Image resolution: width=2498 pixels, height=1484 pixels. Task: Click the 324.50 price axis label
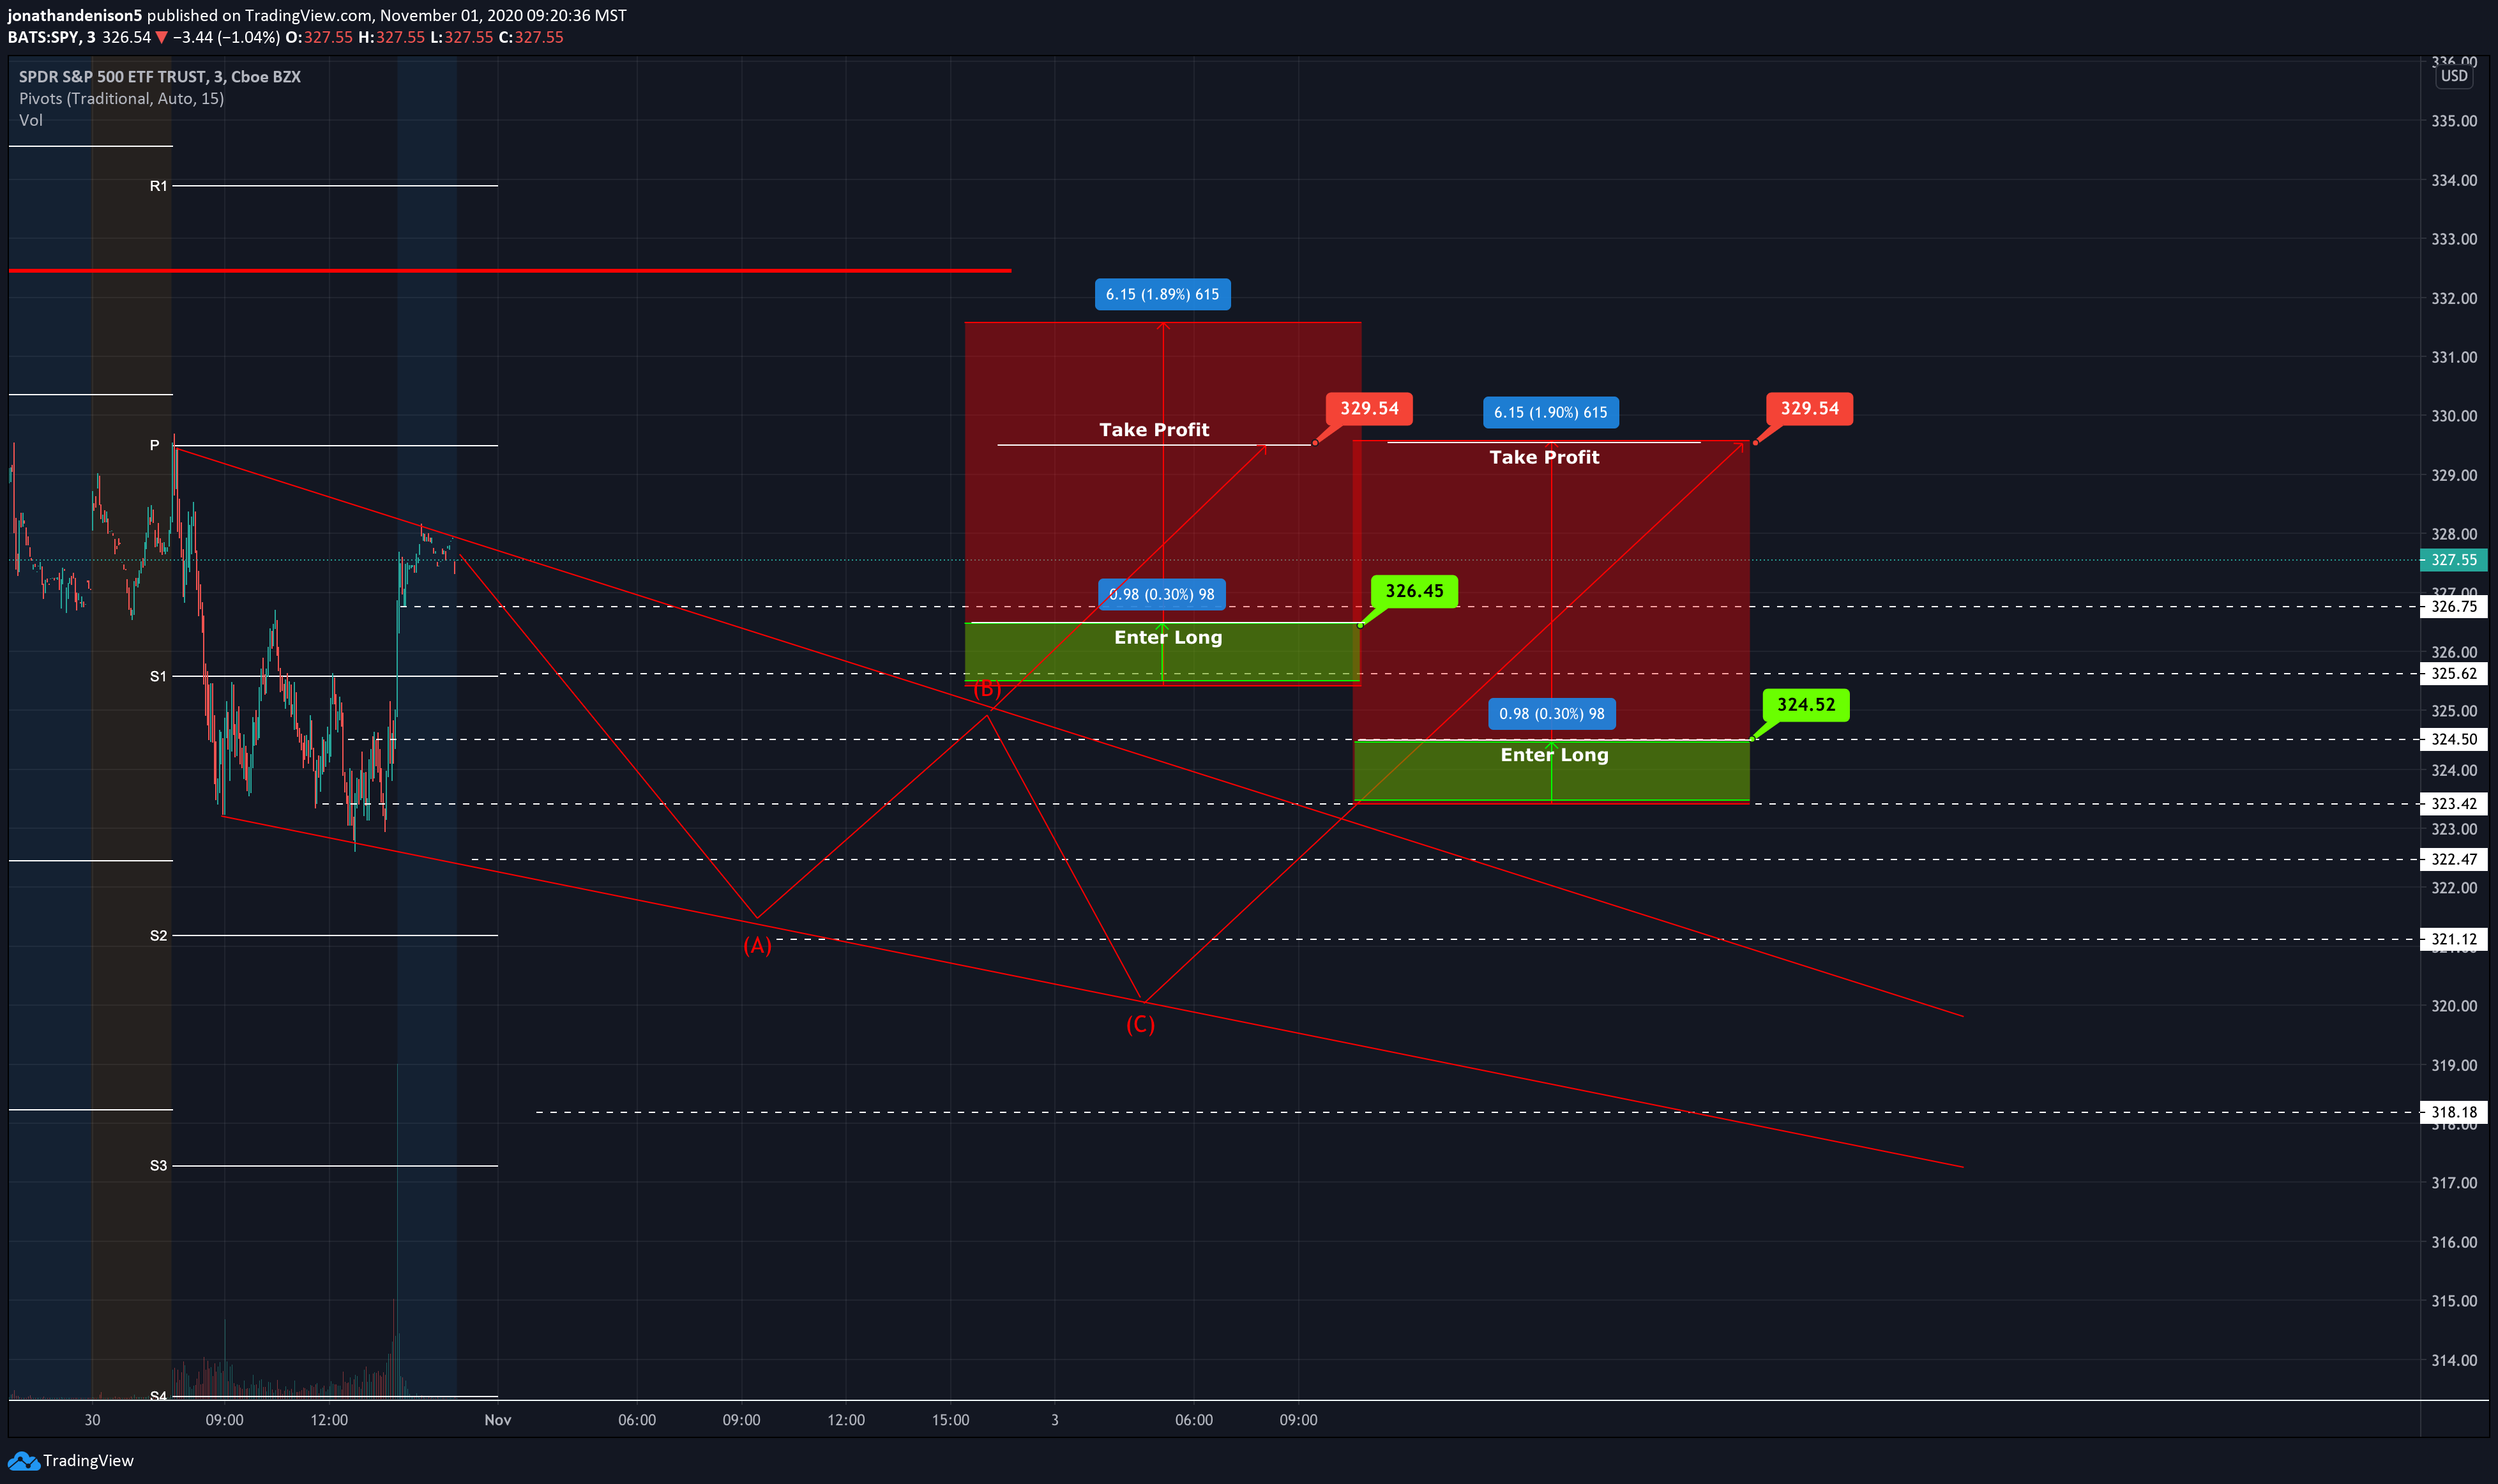pyautogui.click(x=2453, y=739)
